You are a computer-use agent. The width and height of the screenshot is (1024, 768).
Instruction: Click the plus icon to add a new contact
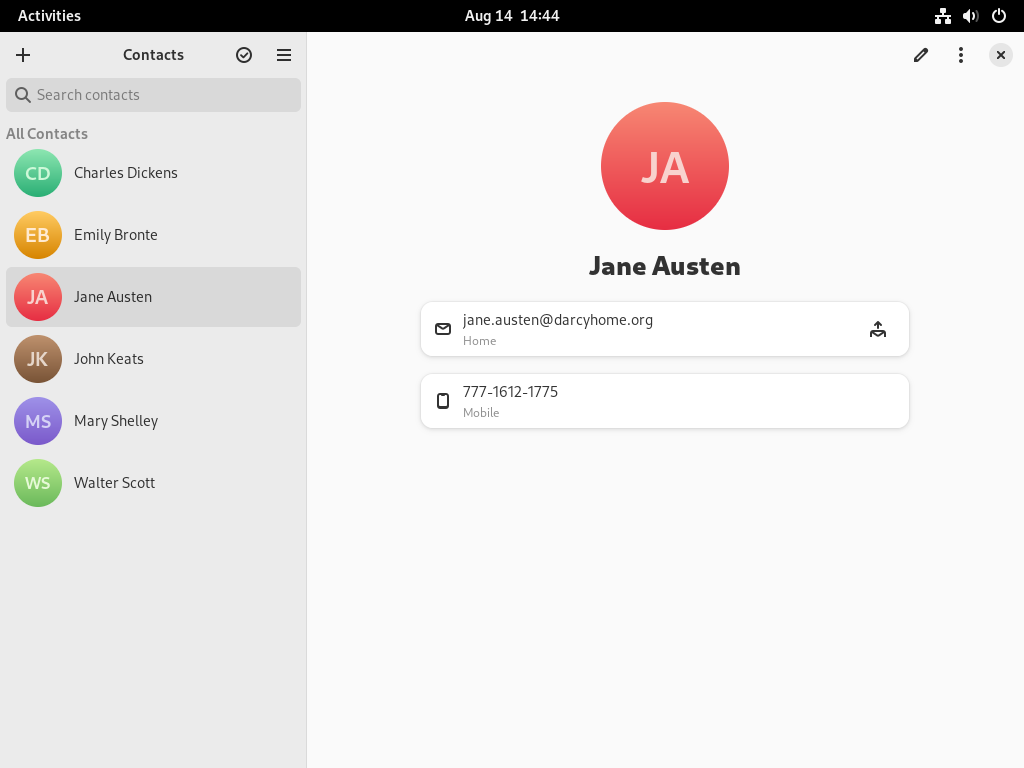point(23,55)
